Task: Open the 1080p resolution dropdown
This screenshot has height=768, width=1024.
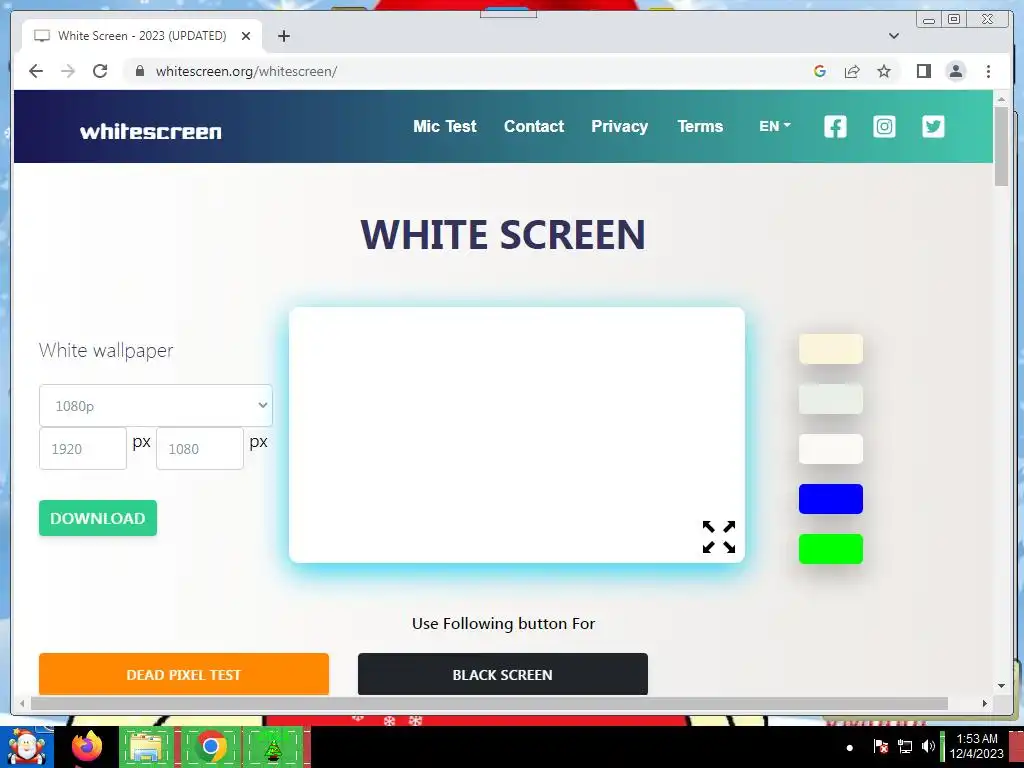Action: click(155, 406)
